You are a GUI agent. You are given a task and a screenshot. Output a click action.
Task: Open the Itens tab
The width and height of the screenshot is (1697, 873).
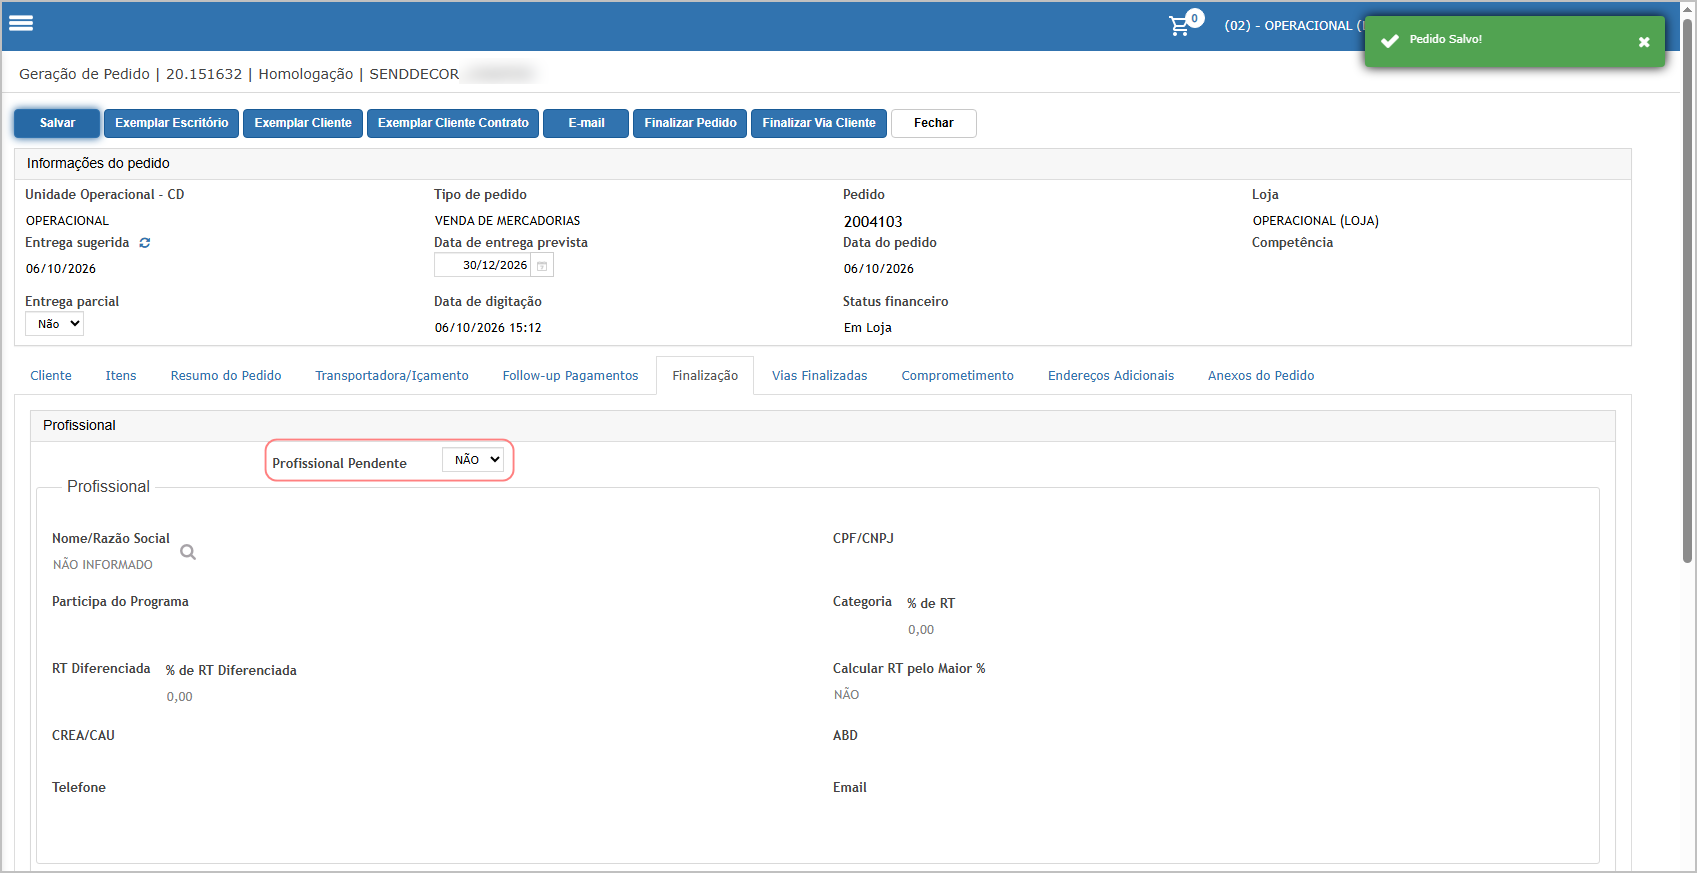click(x=121, y=376)
